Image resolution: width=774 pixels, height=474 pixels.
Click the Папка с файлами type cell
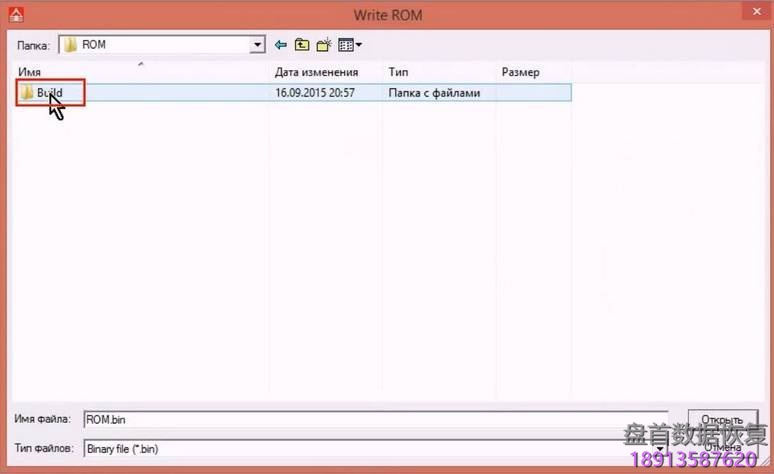tap(434, 93)
